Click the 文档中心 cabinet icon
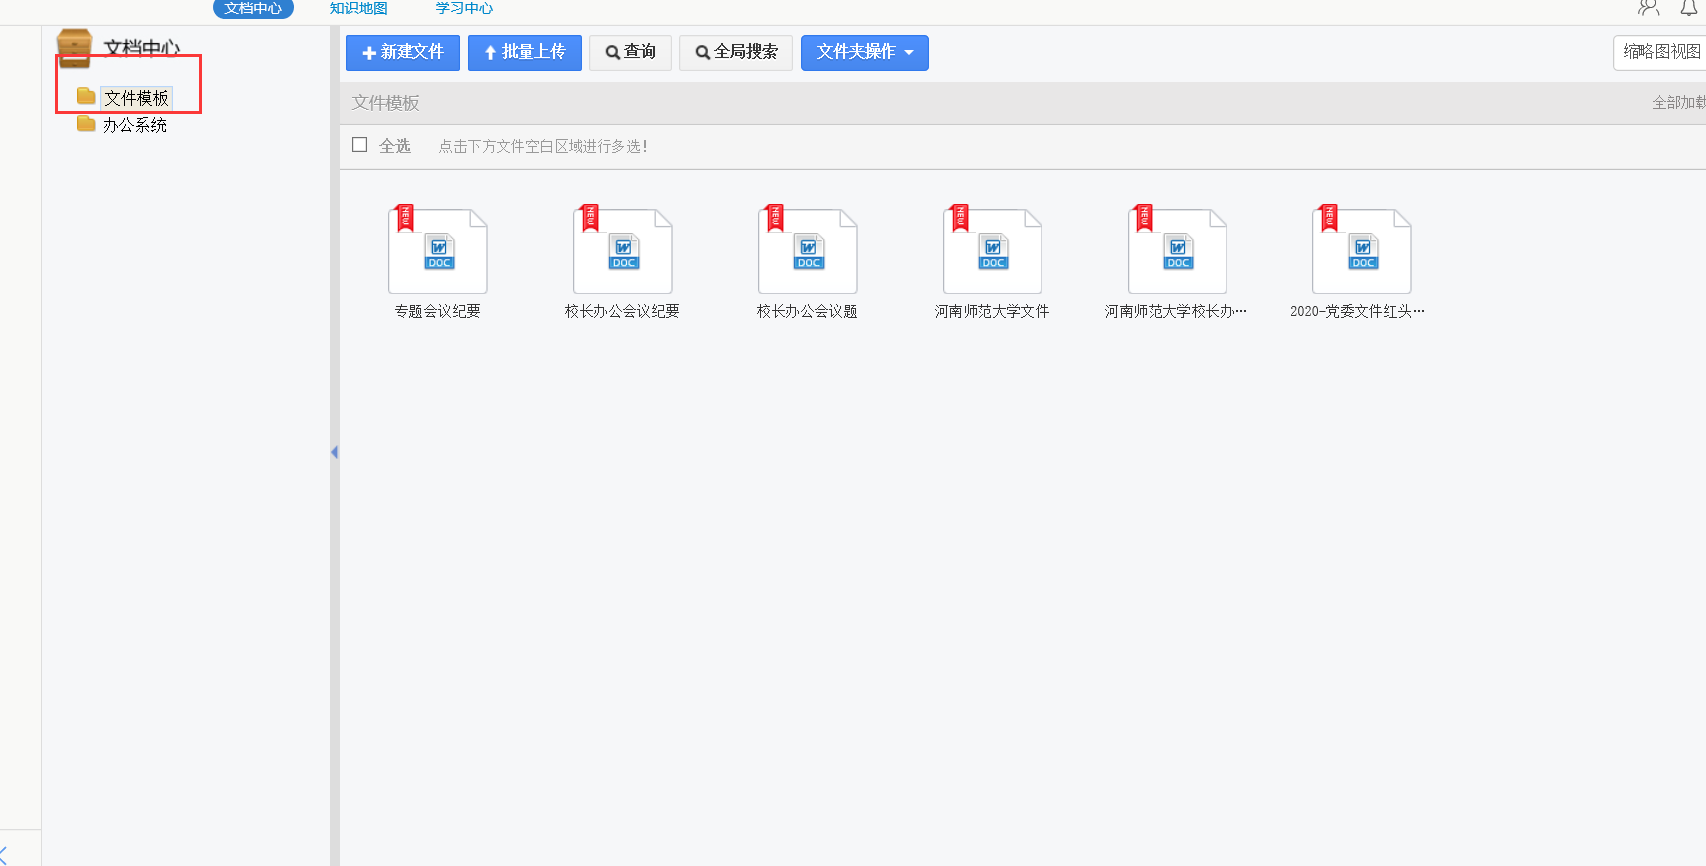Image resolution: width=1706 pixels, height=866 pixels. coord(75,48)
